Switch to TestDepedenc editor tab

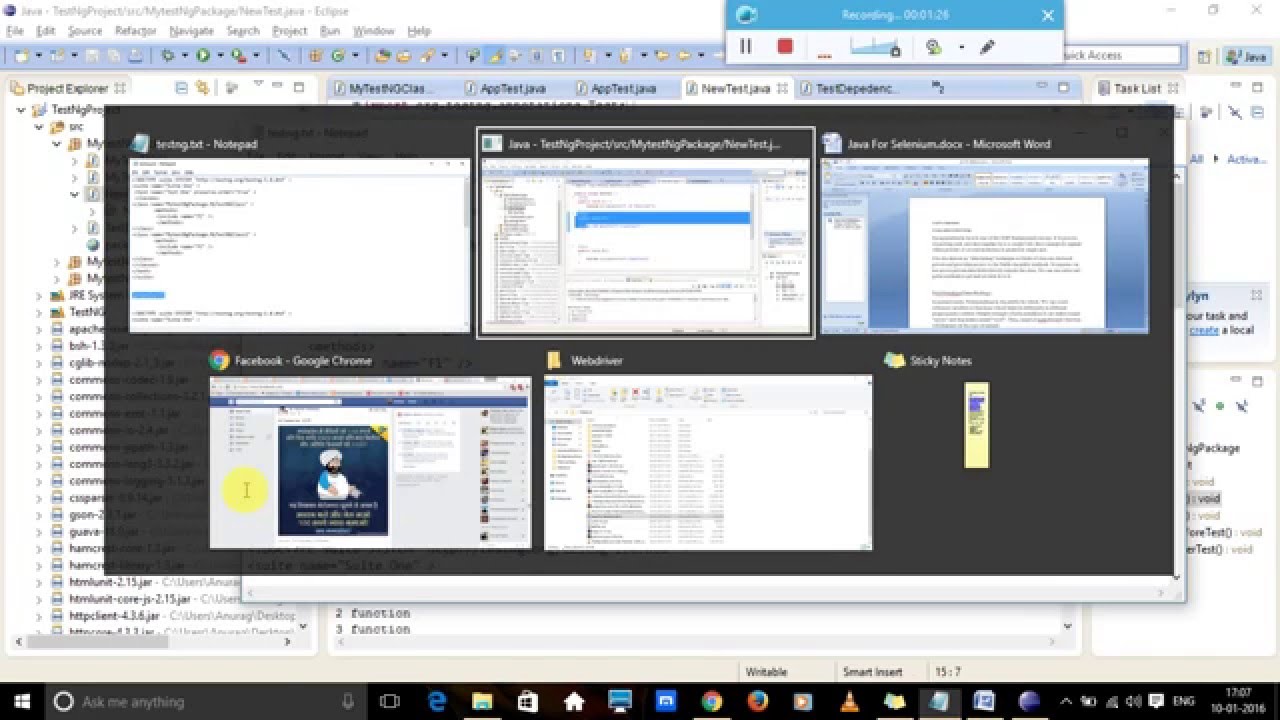click(x=856, y=88)
